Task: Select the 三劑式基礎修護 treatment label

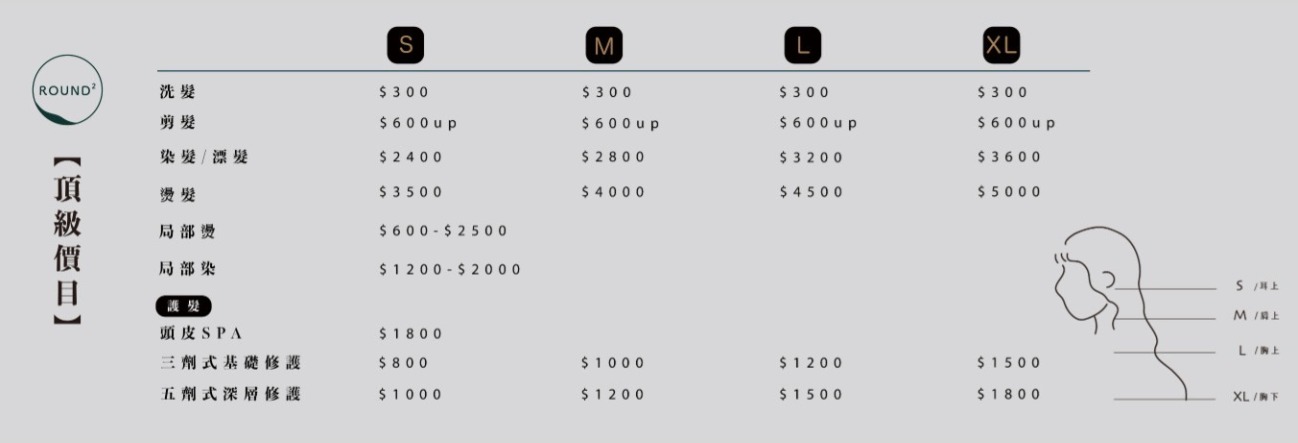Action: 230,362
